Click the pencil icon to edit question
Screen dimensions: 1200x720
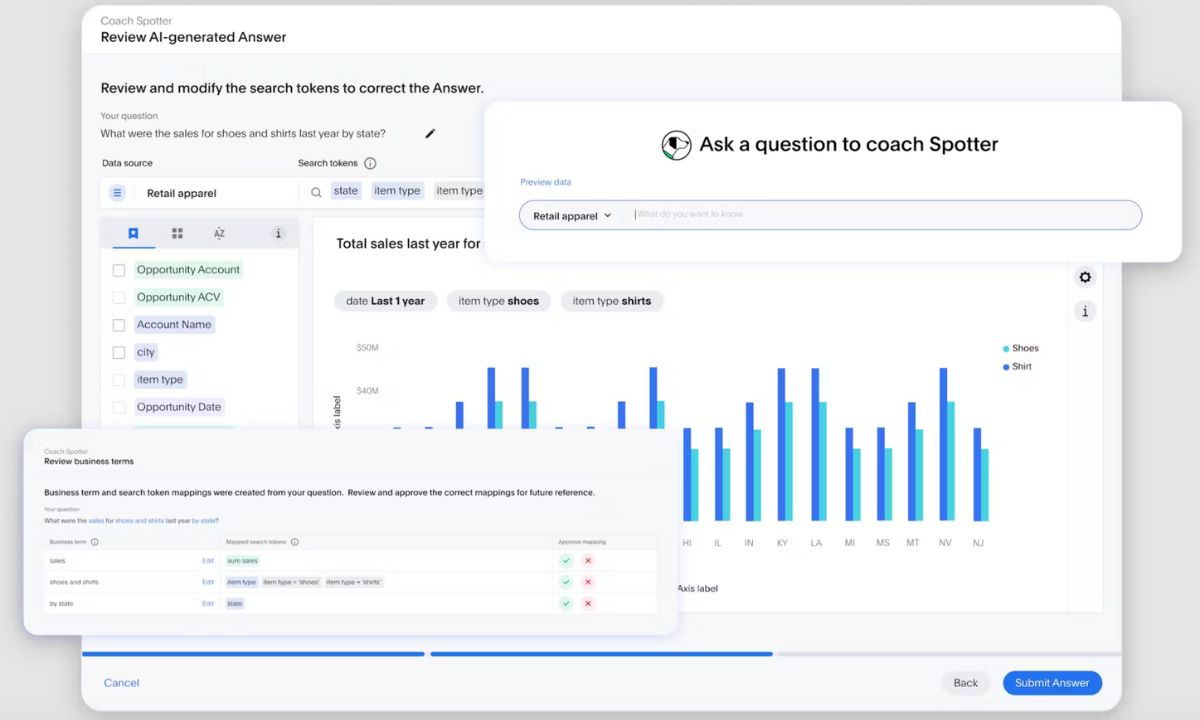(x=431, y=134)
